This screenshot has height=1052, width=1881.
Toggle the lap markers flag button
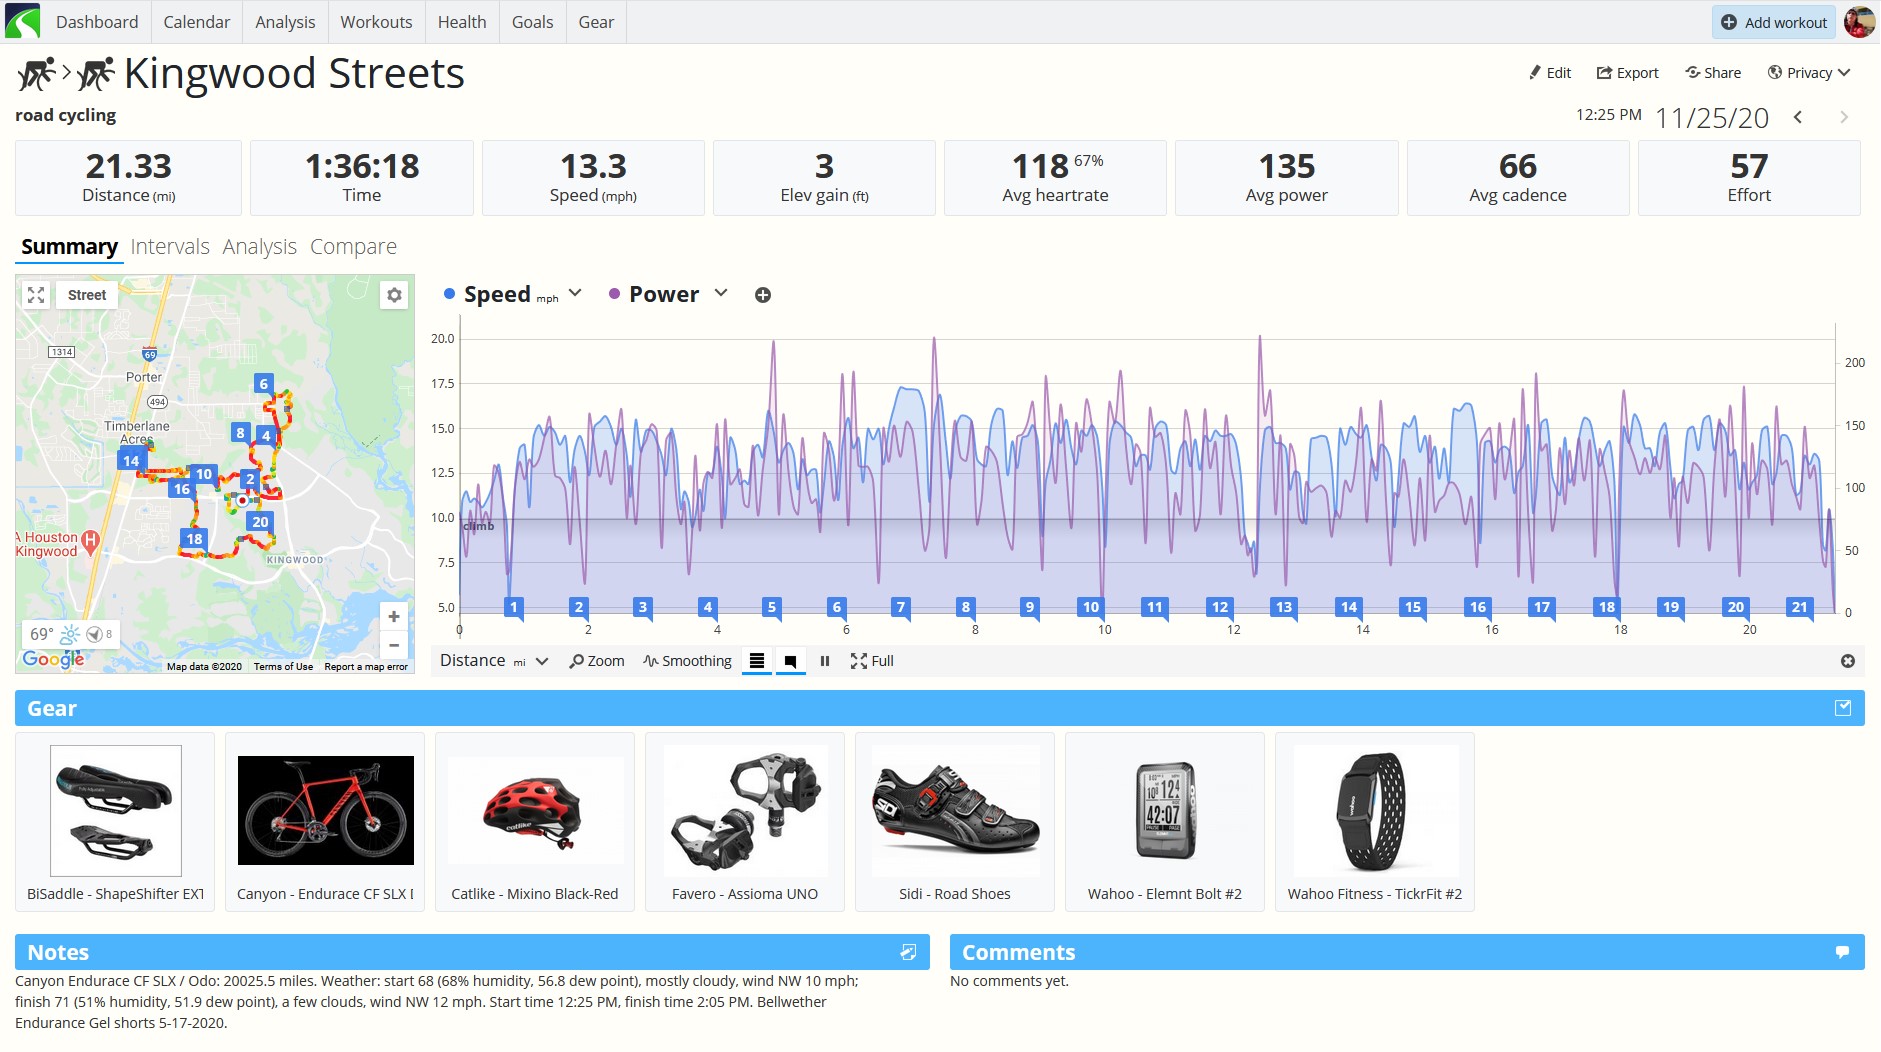coord(790,661)
